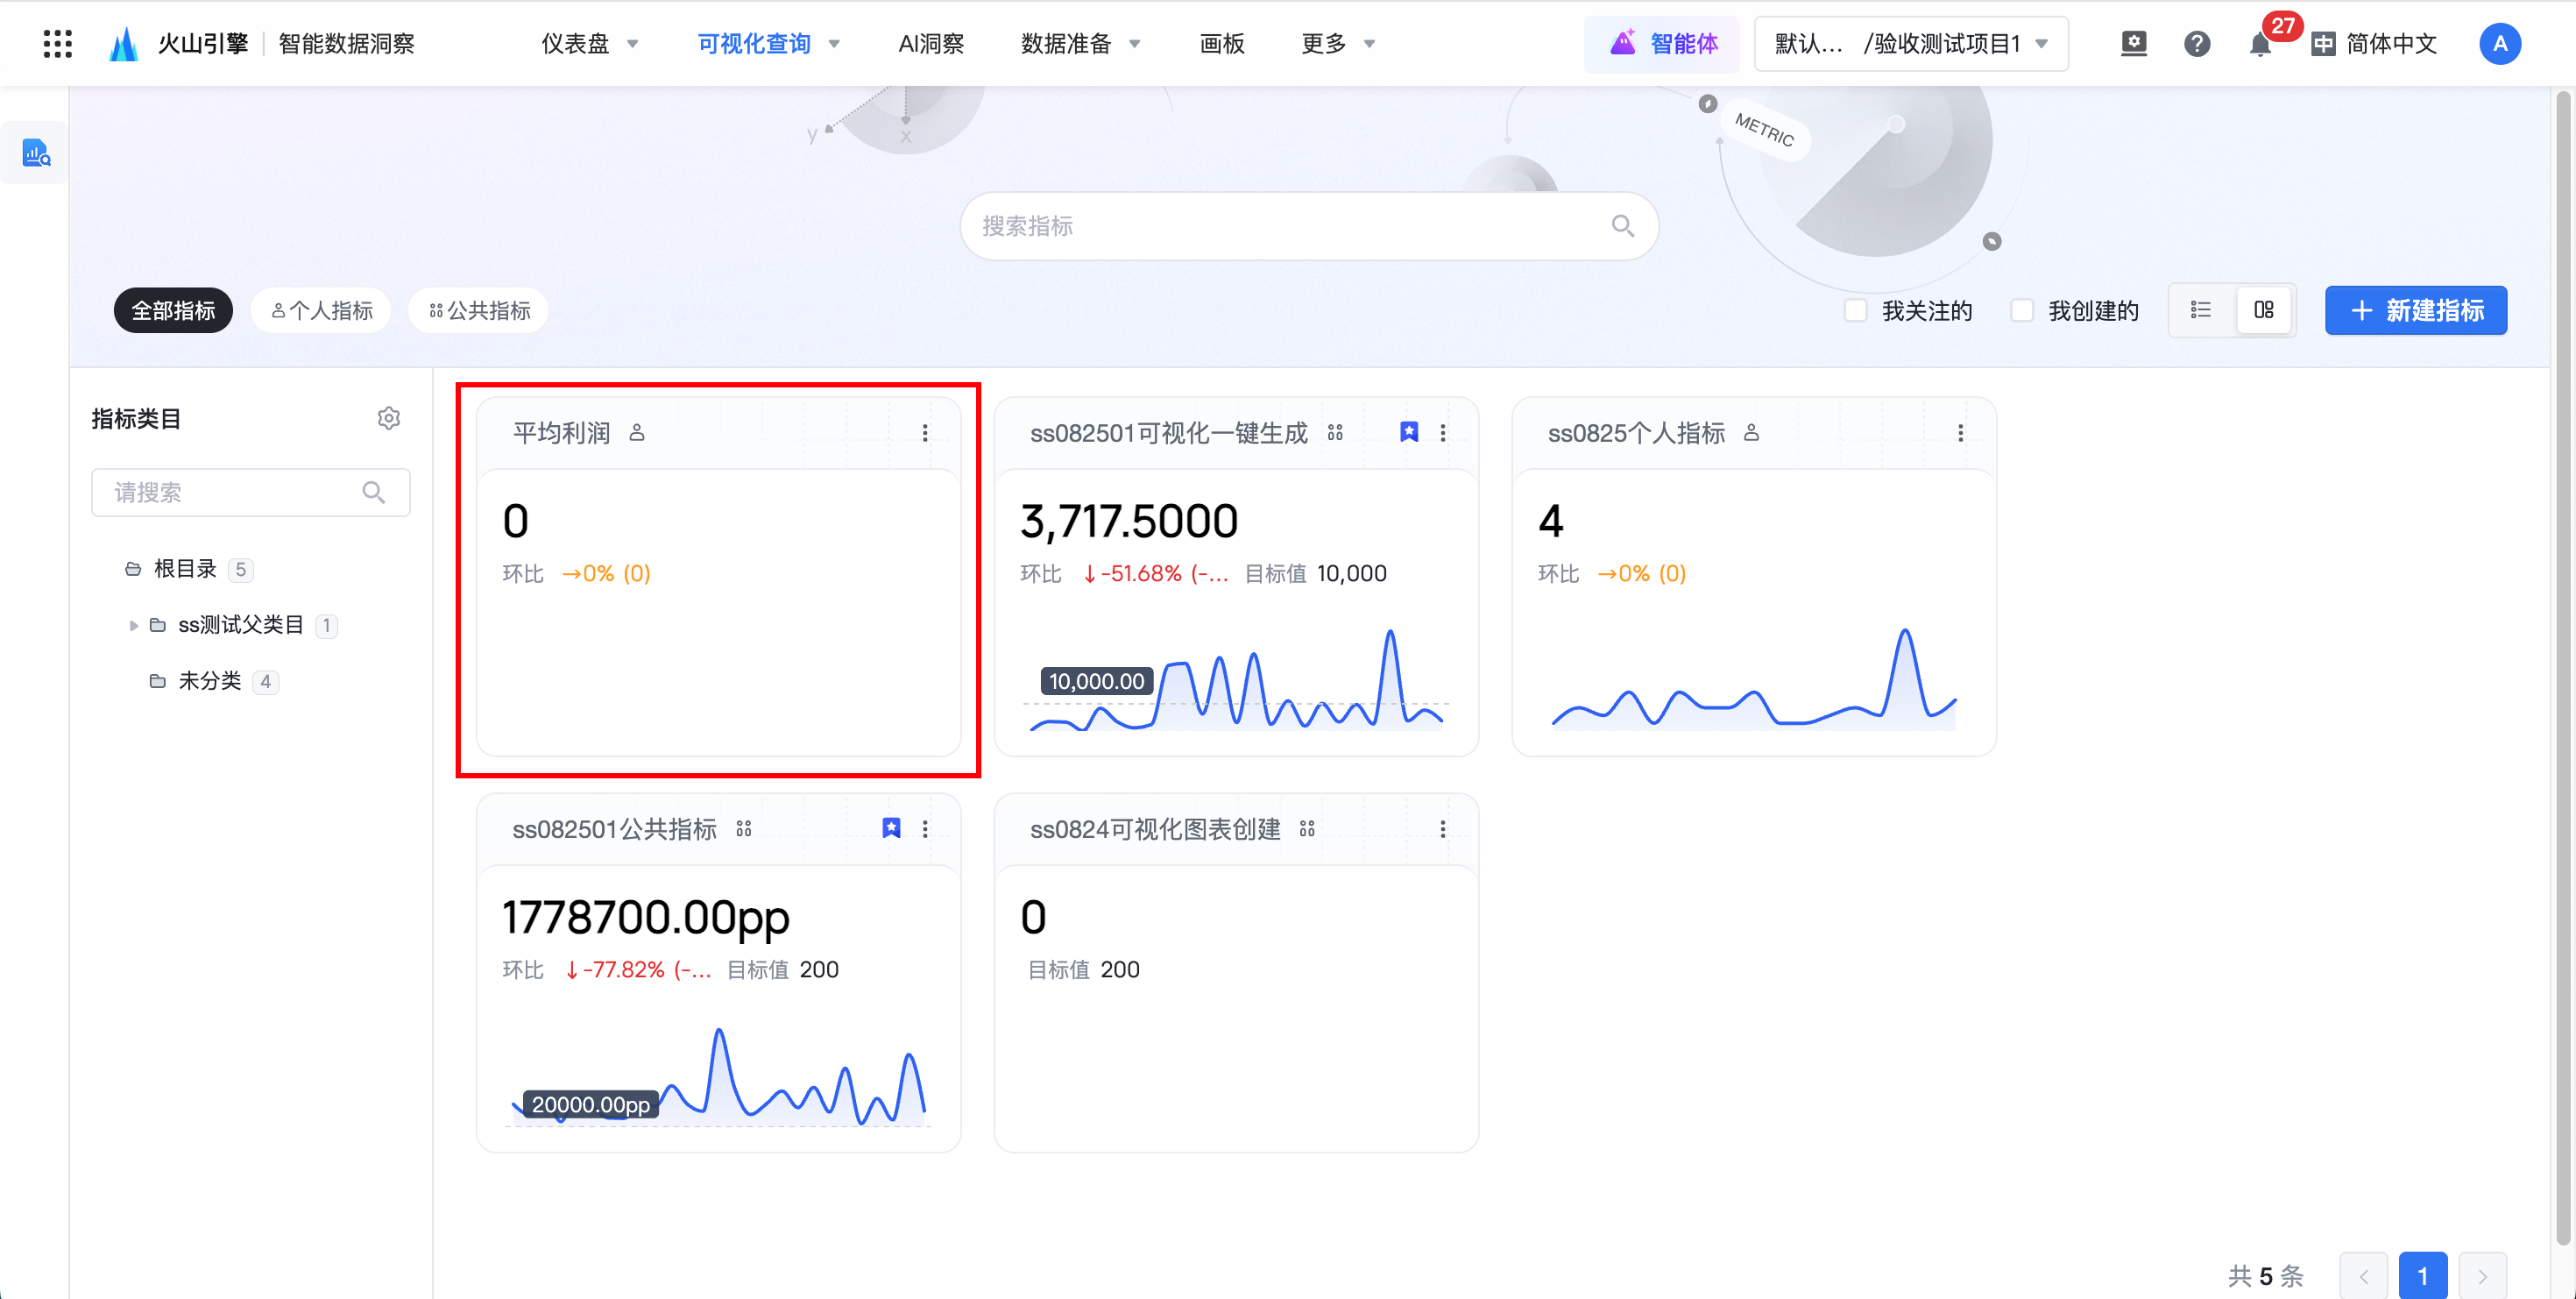
Task: Toggle bookmark on ss082501公共指标 card
Action: tap(890, 828)
